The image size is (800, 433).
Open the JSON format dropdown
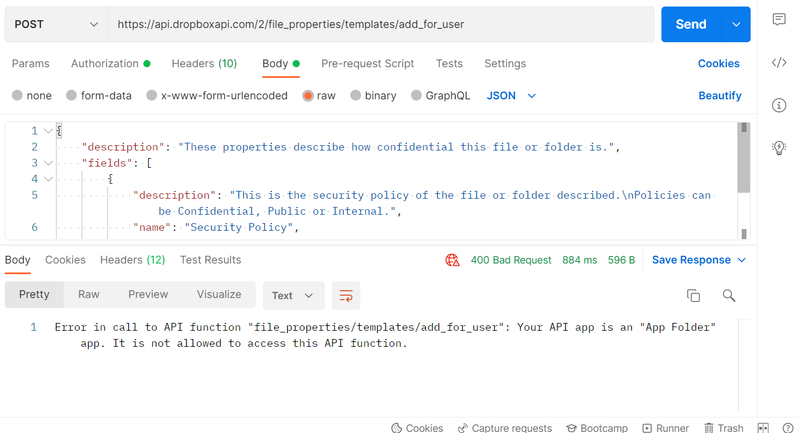511,95
